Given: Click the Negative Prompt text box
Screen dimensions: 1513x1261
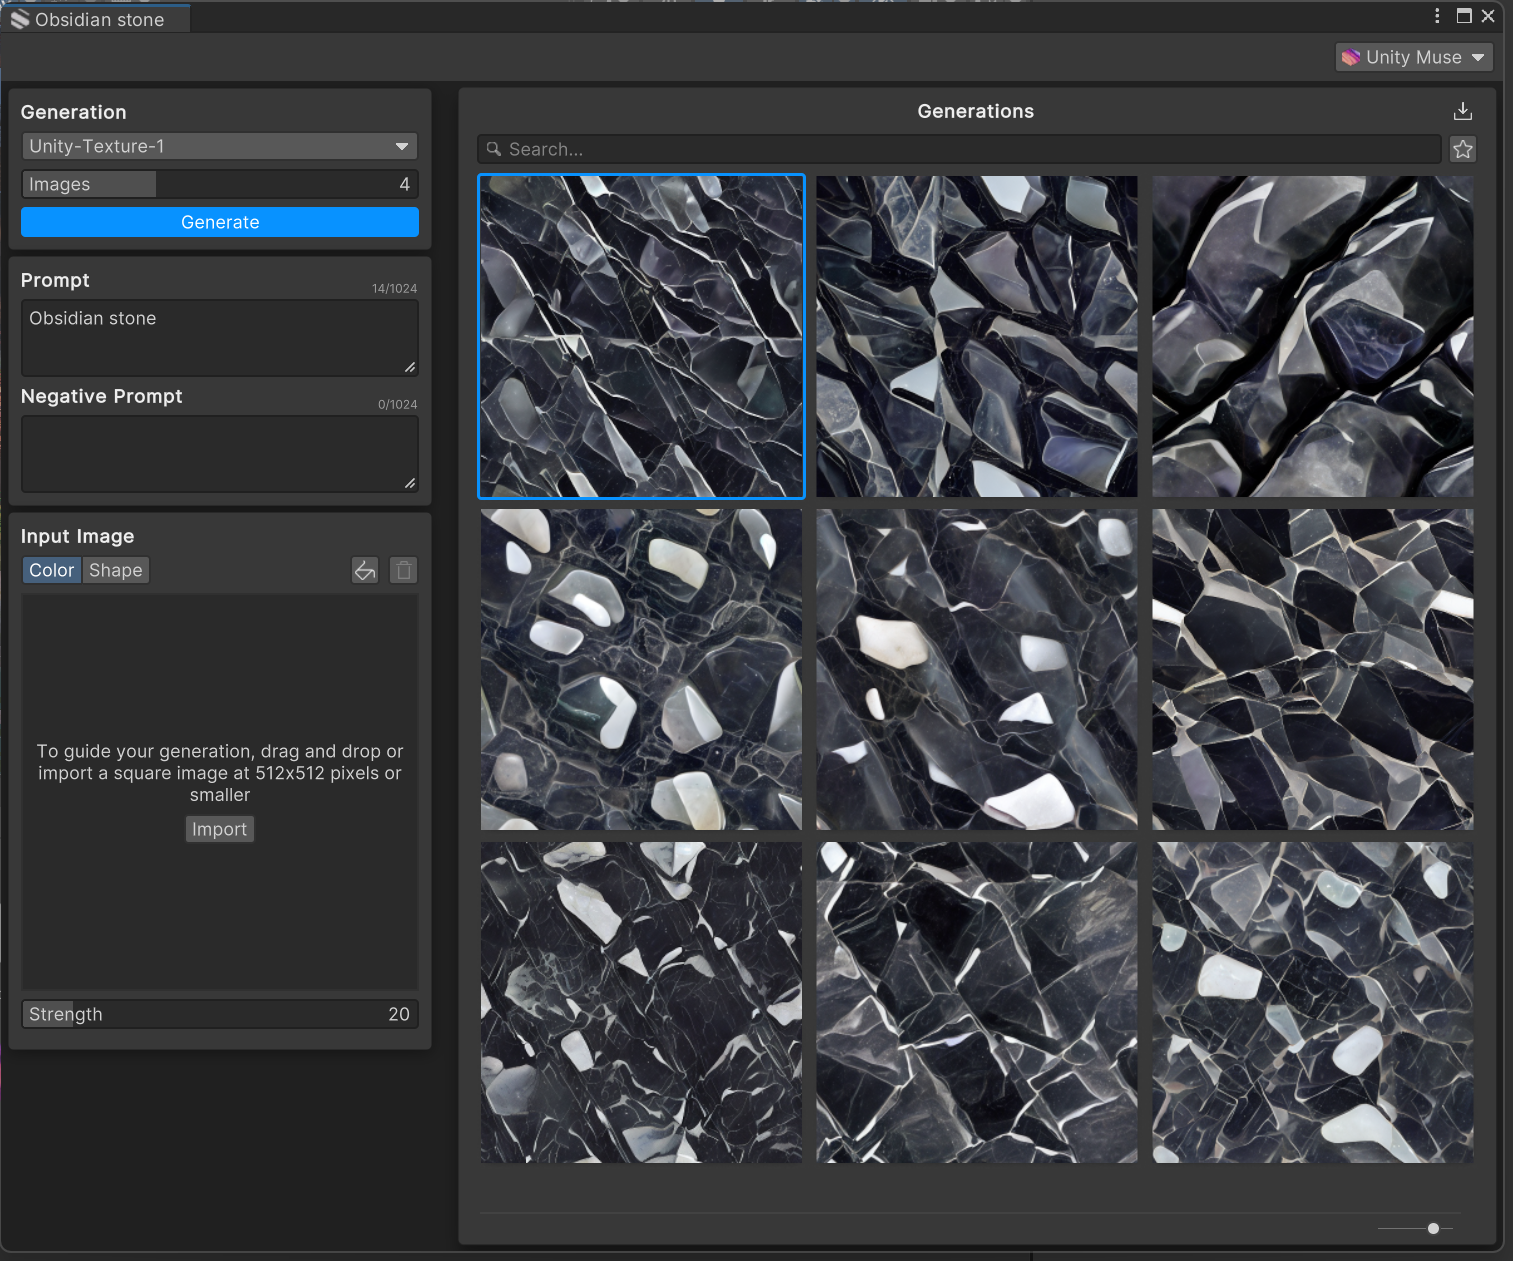Looking at the screenshot, I should point(220,454).
